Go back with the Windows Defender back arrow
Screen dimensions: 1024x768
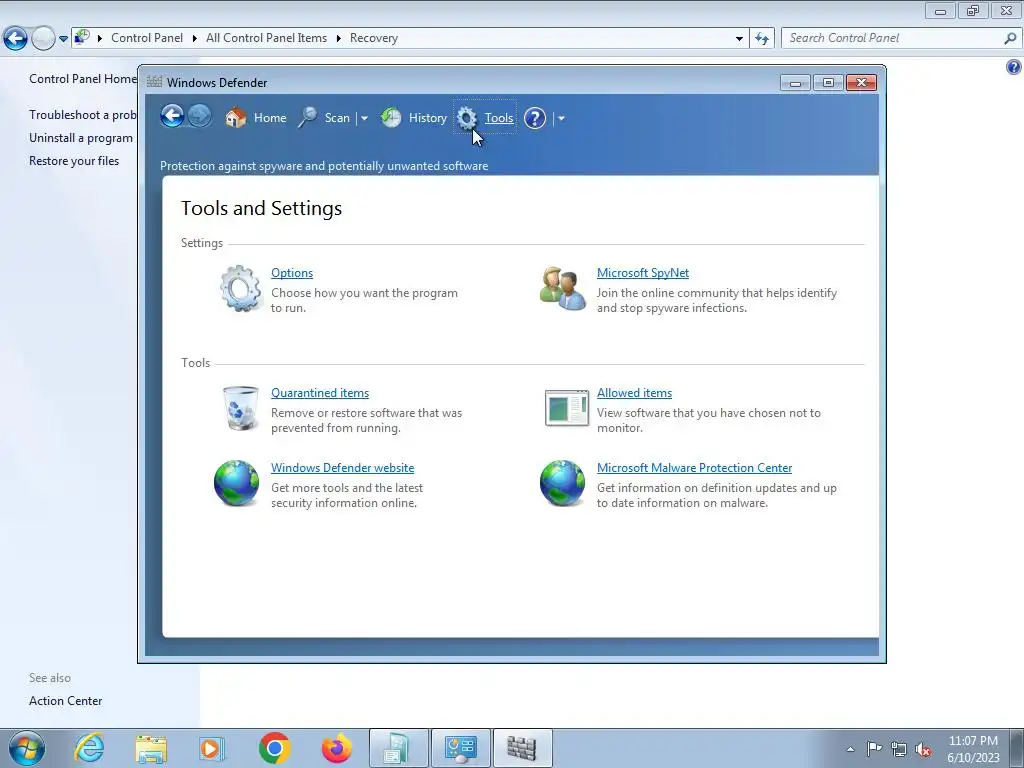[x=172, y=117]
